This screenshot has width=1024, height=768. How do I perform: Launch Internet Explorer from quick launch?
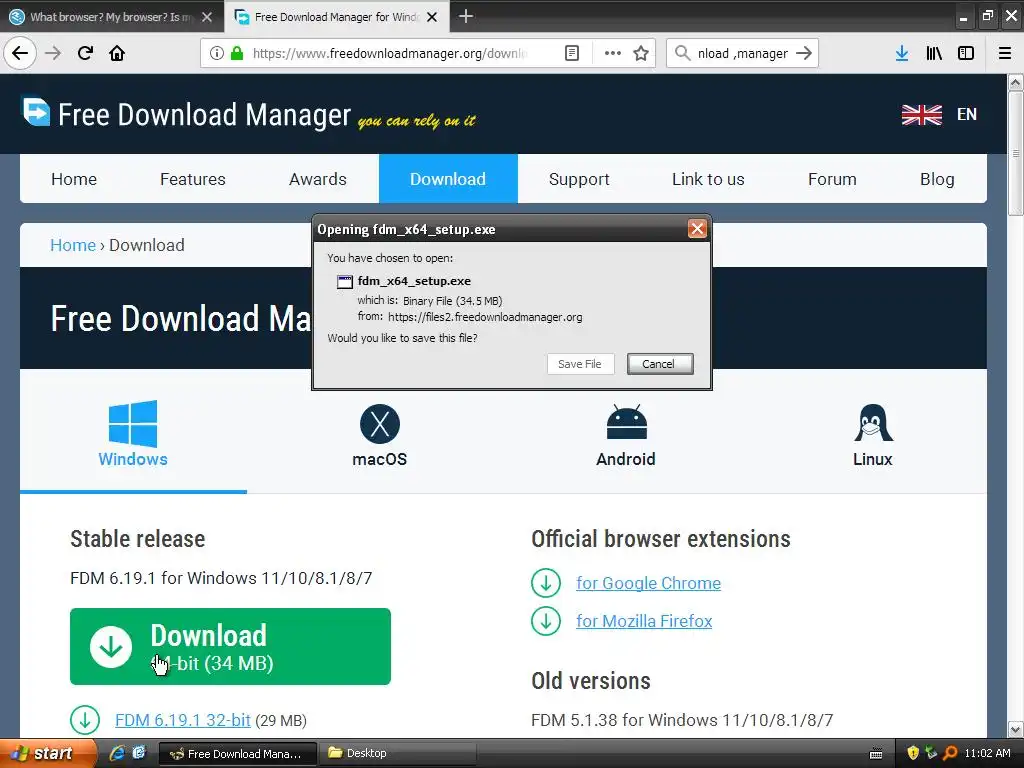click(x=117, y=753)
